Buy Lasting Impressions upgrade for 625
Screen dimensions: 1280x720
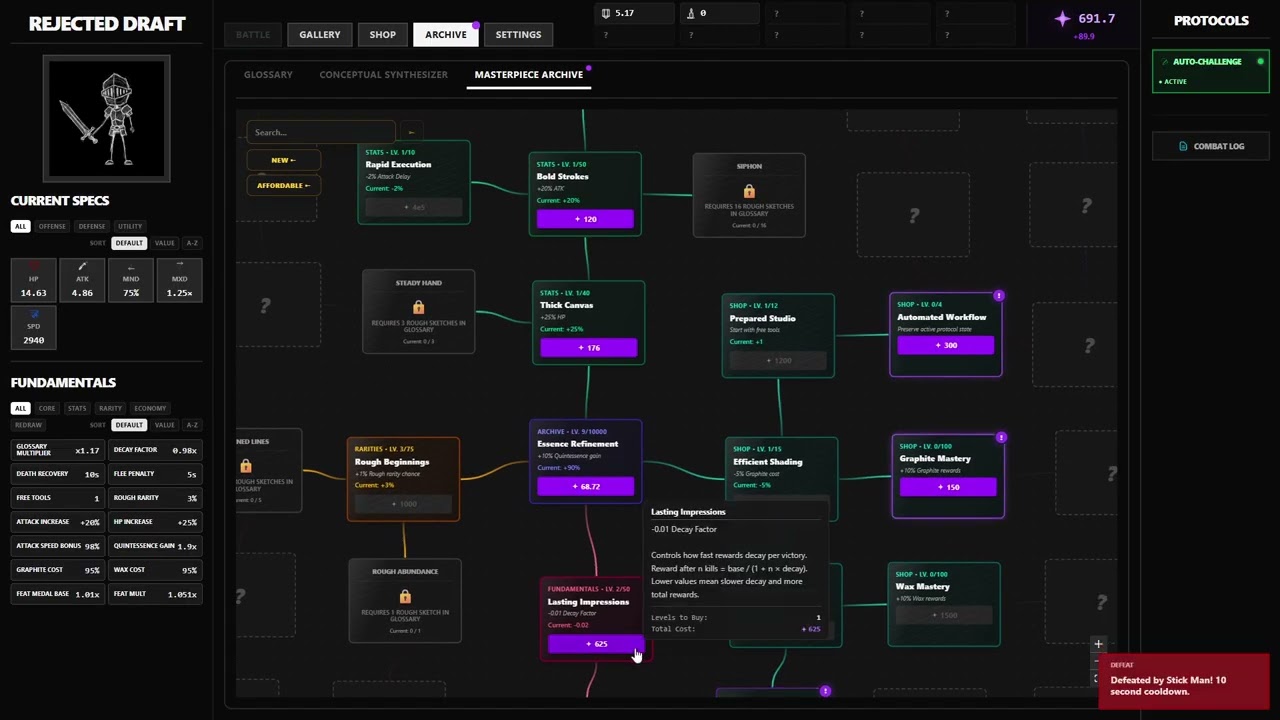pos(596,644)
